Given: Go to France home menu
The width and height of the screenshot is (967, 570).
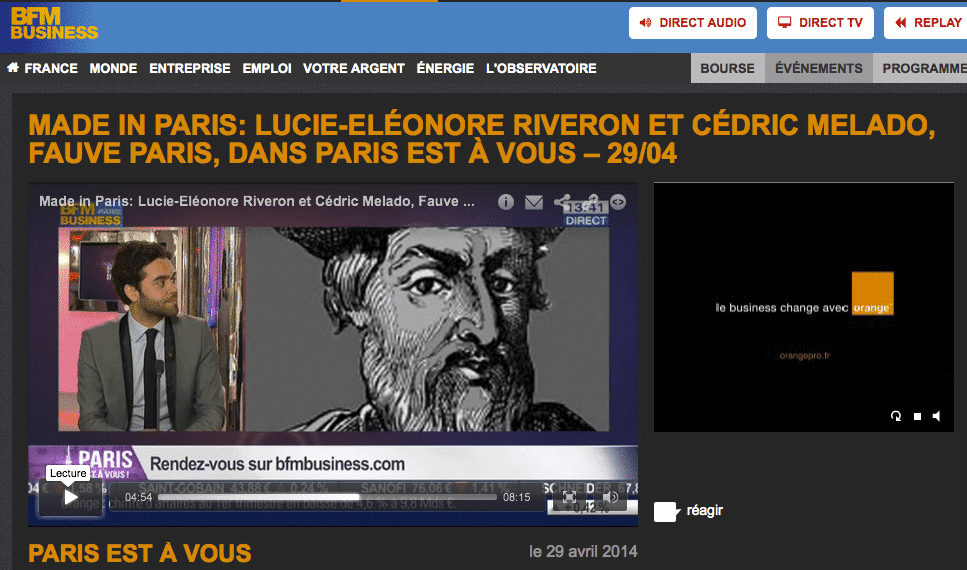Looking at the screenshot, I should pyautogui.click(x=42, y=68).
